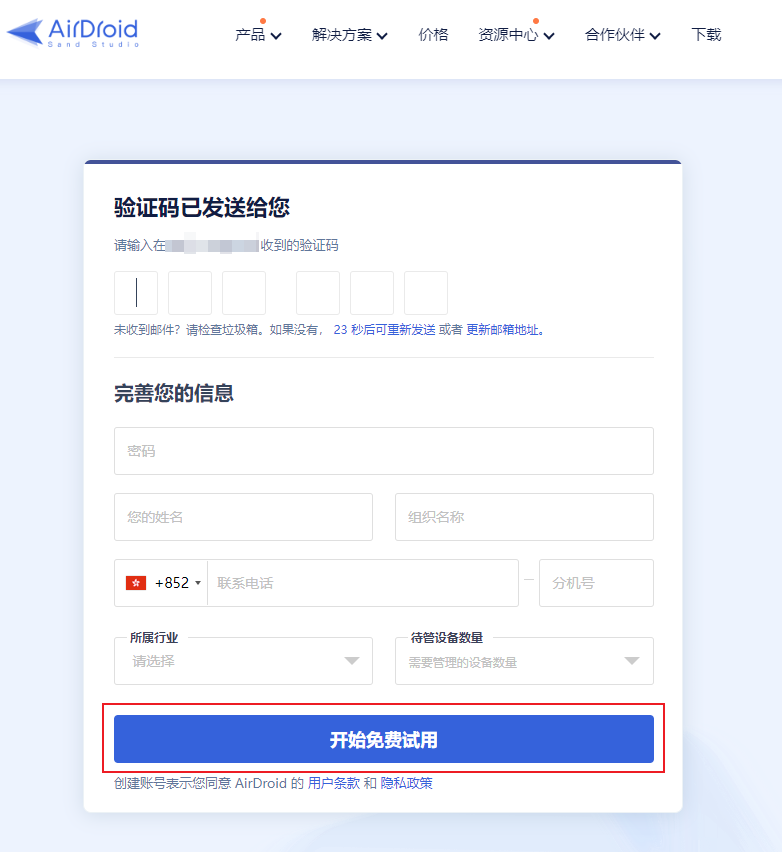
Task: Open the 用户条款 link
Action: click(x=334, y=783)
